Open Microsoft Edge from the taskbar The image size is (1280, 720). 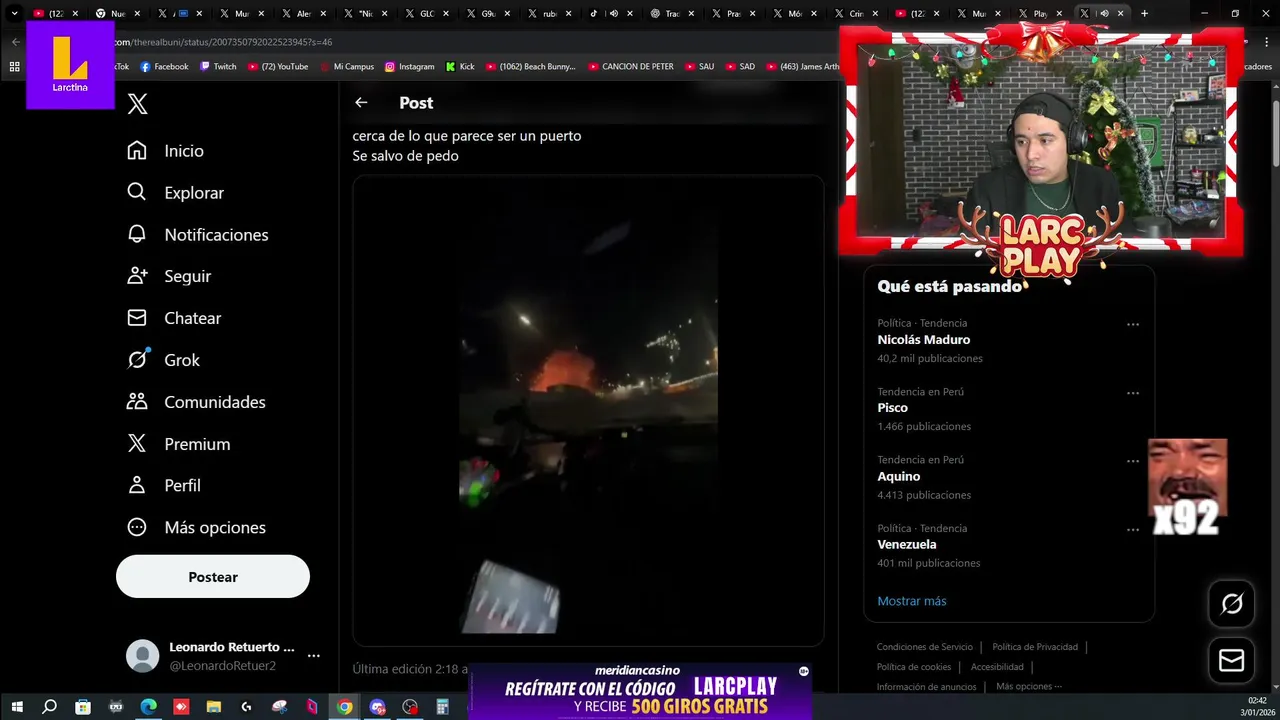[x=148, y=707]
